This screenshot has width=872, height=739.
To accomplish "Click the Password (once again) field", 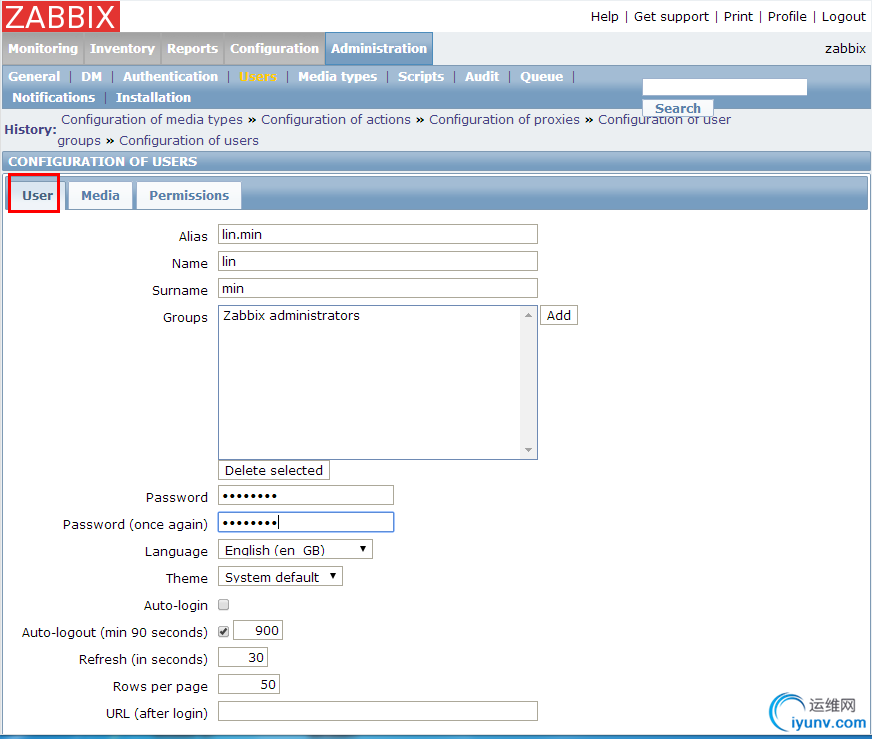I will [306, 522].
